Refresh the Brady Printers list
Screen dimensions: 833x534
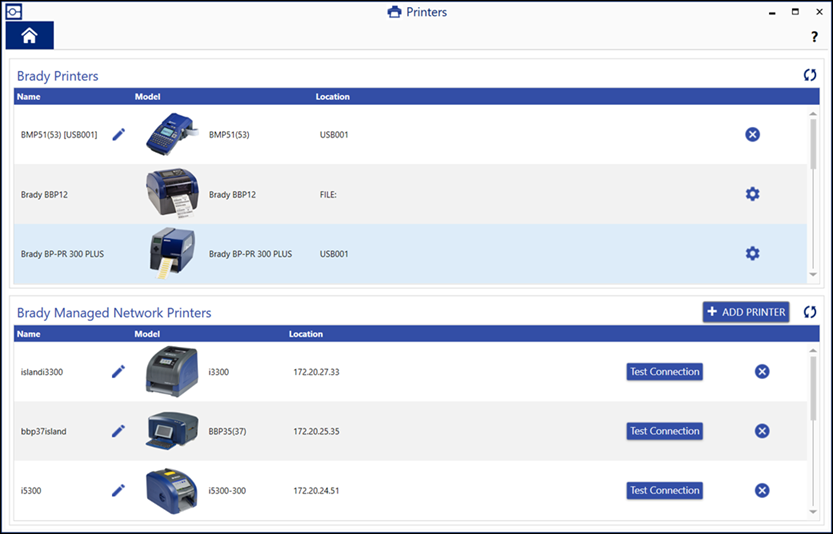click(810, 75)
